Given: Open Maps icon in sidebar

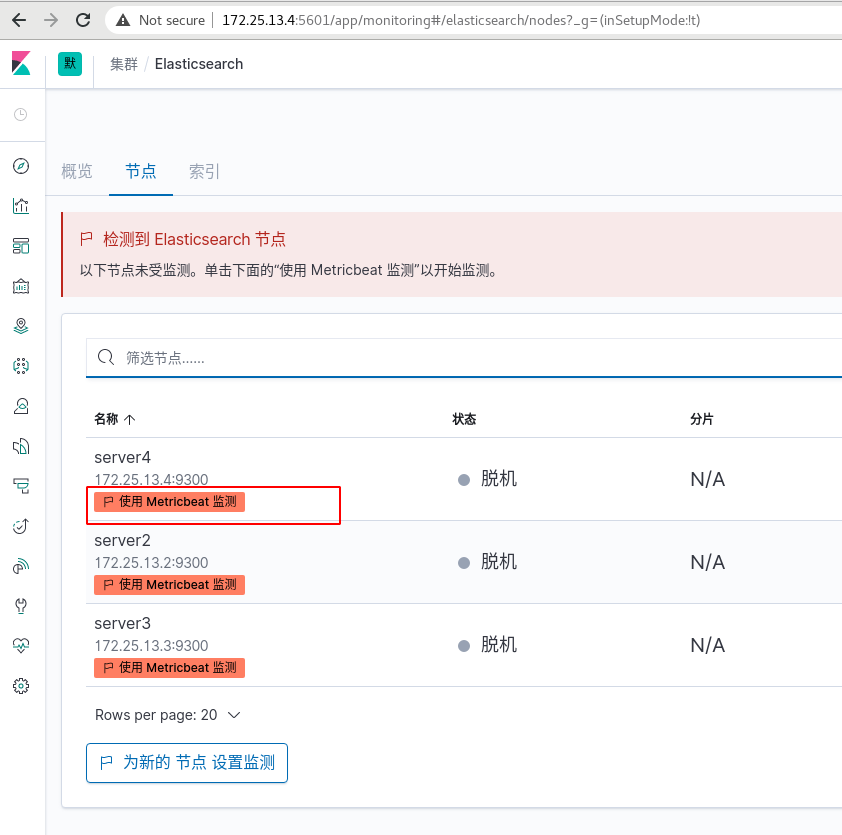Looking at the screenshot, I should (21, 326).
